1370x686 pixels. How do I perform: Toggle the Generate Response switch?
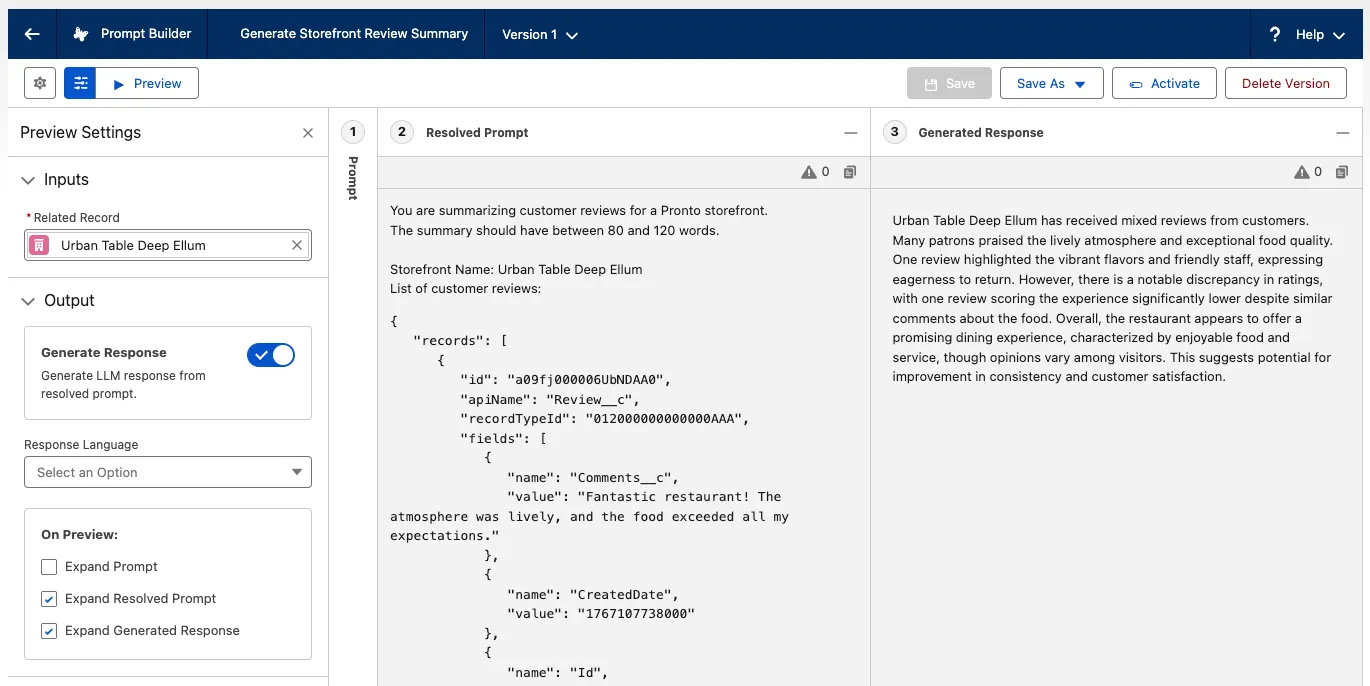(270, 355)
